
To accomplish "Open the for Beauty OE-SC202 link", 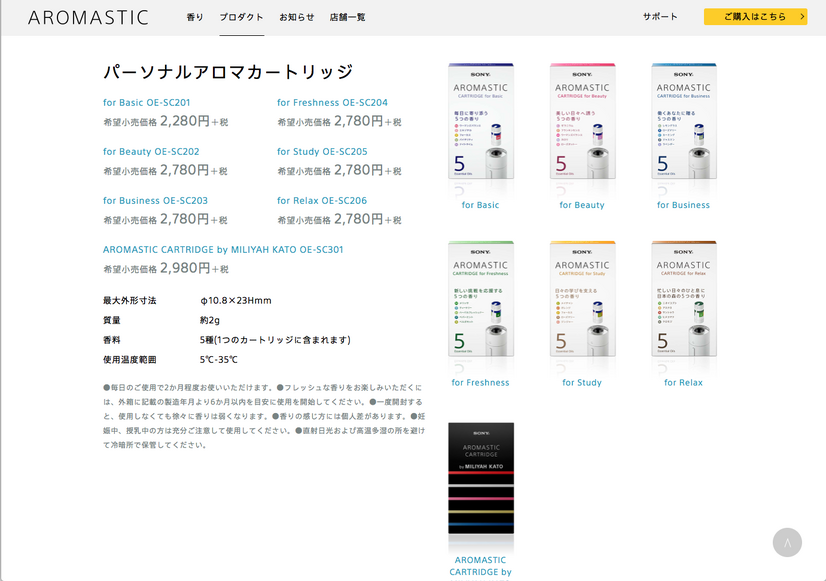I will 151,152.
